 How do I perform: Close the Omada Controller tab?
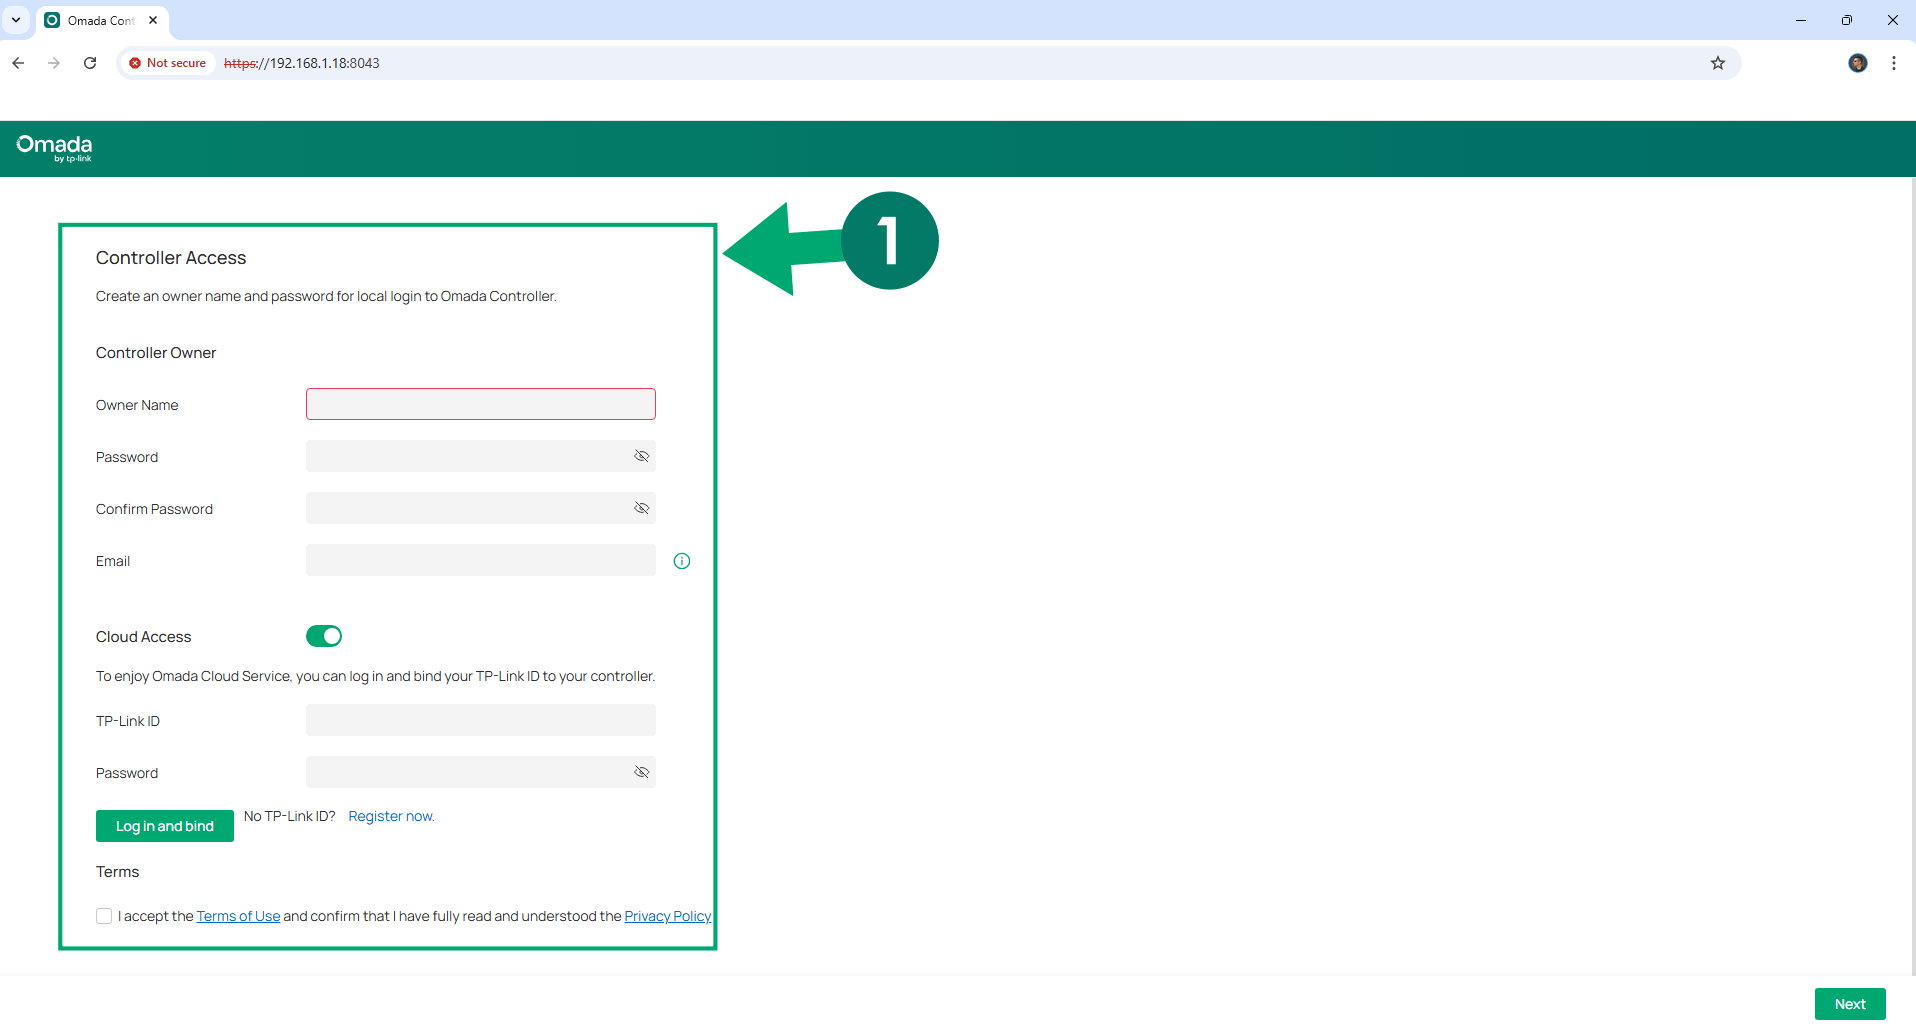pyautogui.click(x=153, y=20)
